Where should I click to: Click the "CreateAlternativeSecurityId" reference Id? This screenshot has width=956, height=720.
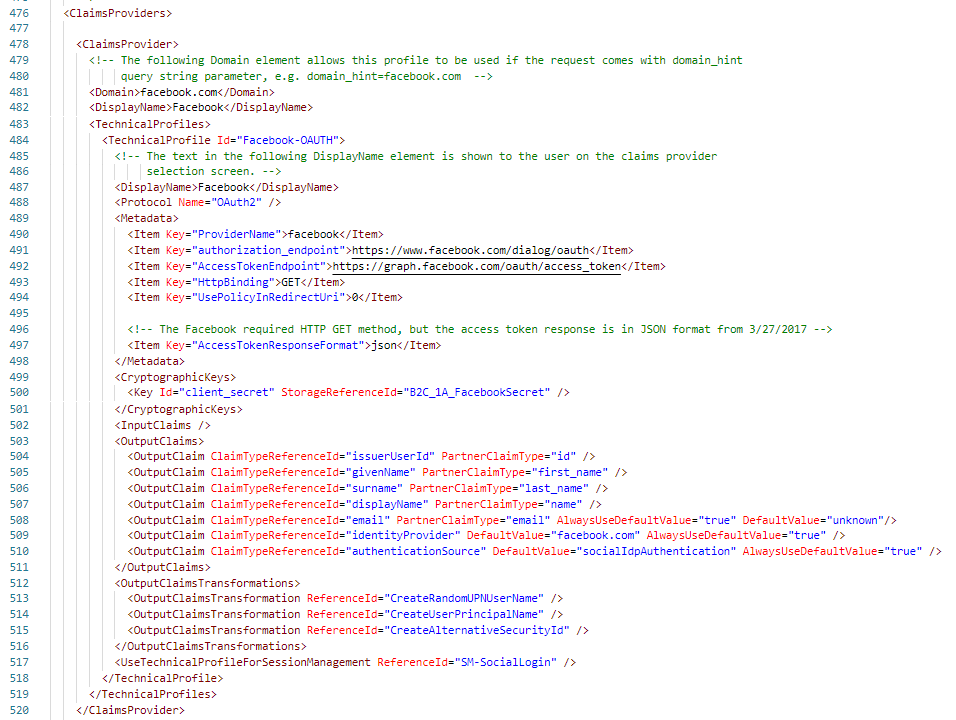[x=479, y=630]
